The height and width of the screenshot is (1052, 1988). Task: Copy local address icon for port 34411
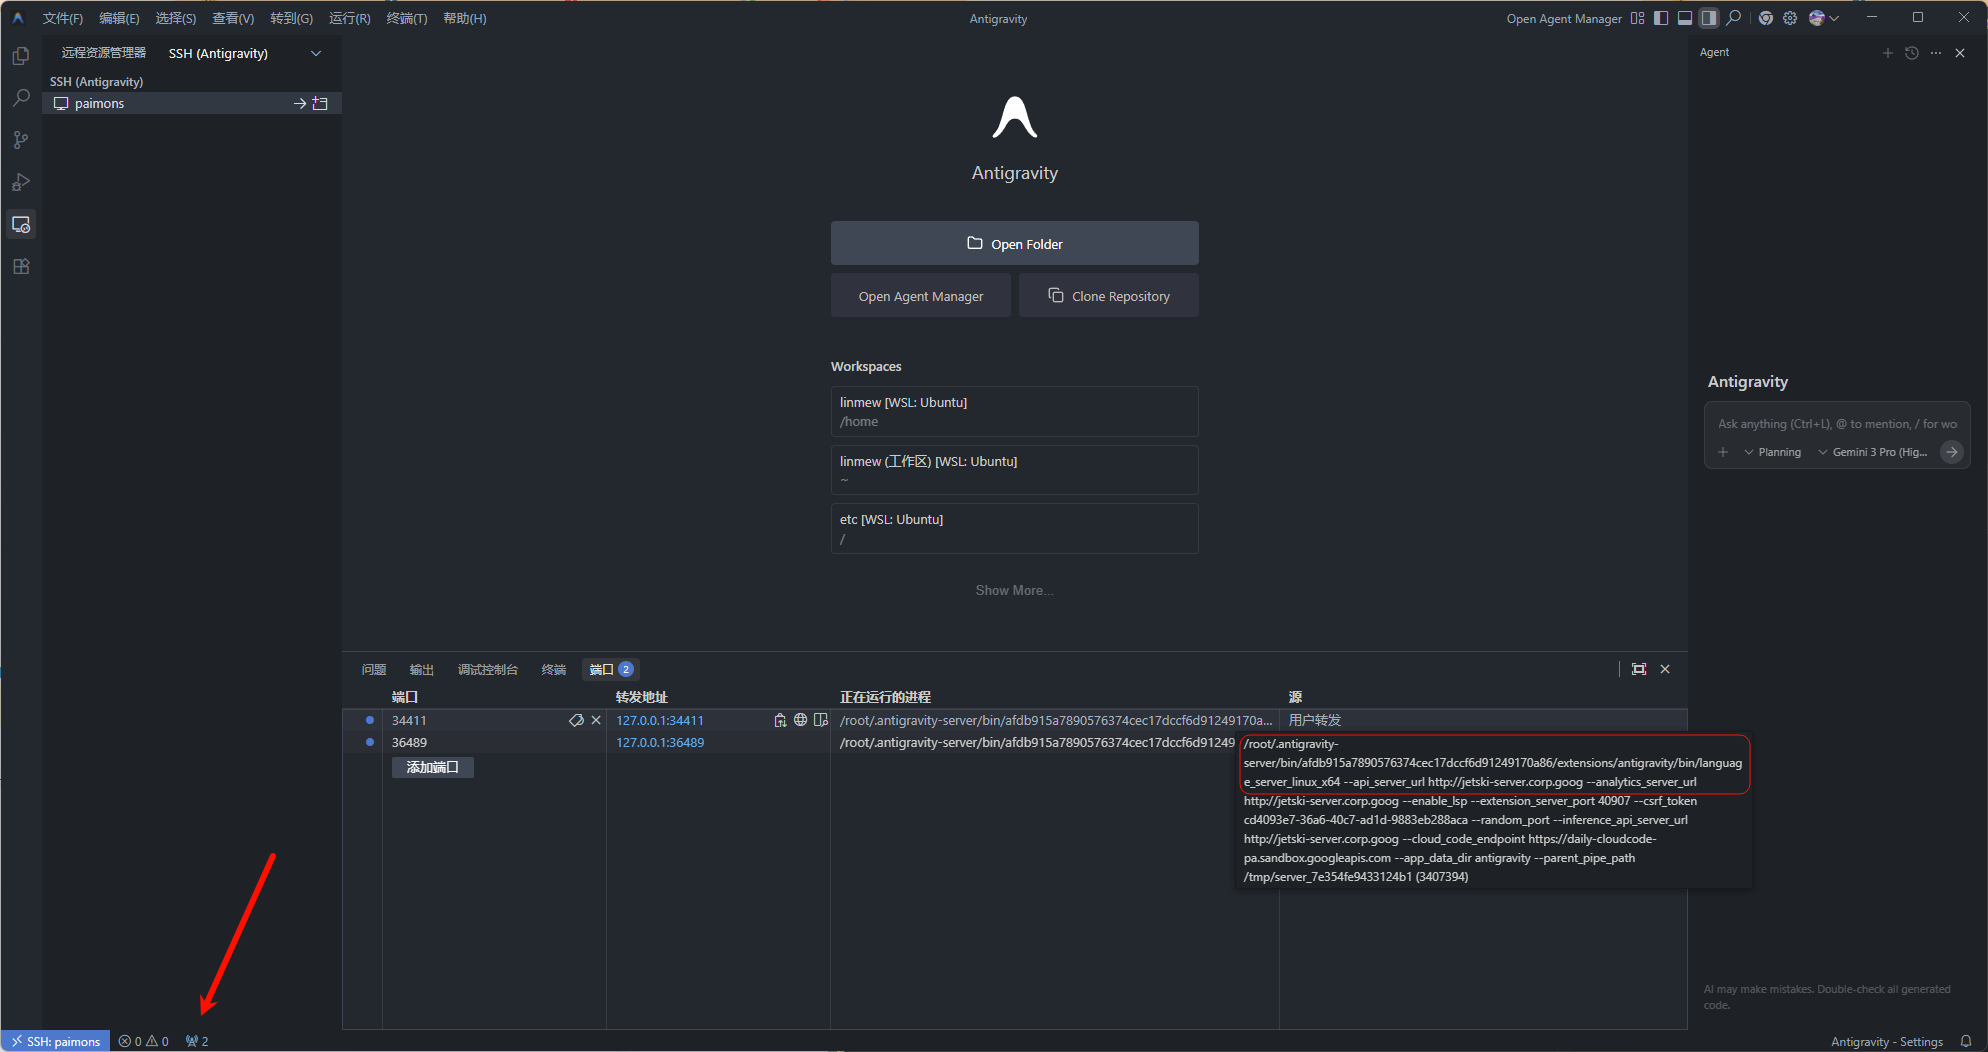780,720
